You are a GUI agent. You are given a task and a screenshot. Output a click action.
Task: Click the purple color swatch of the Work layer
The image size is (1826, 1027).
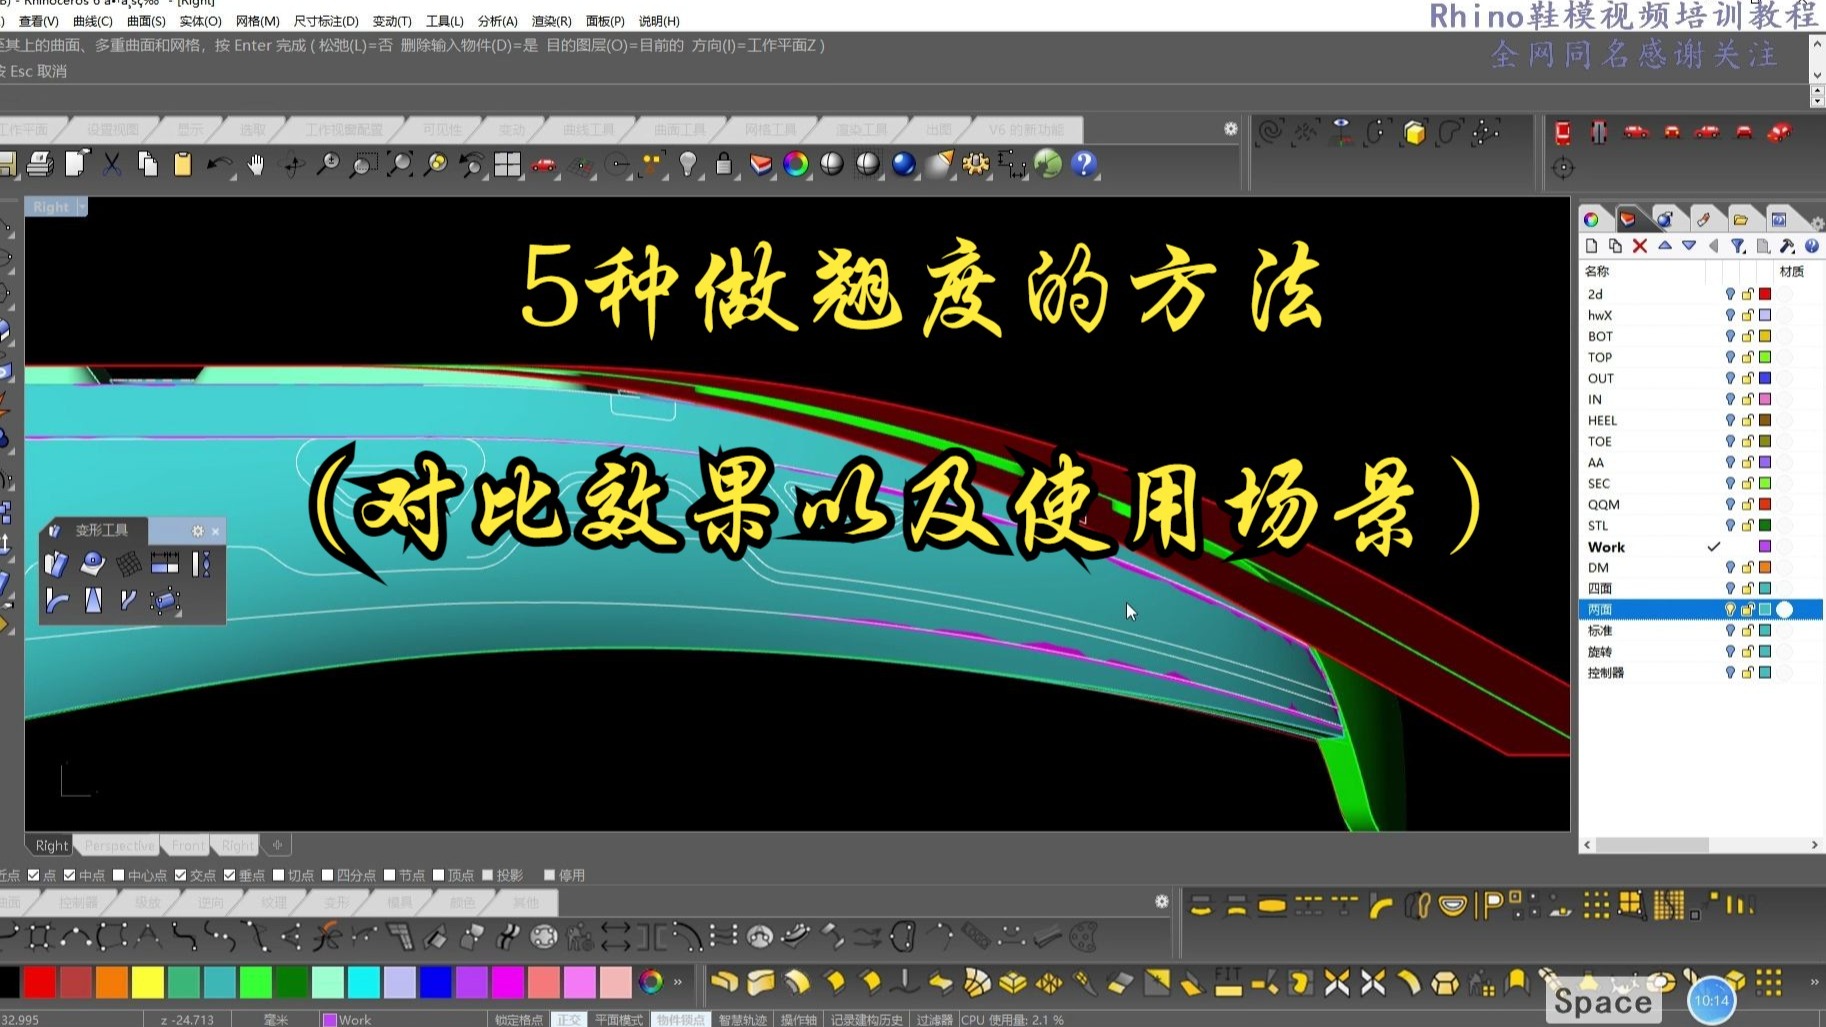coord(1765,547)
